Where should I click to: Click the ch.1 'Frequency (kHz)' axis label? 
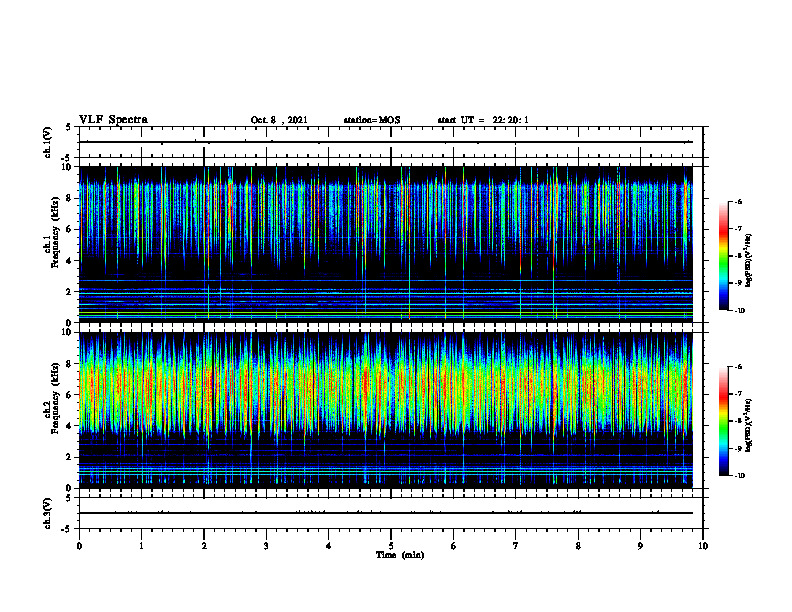point(55,233)
